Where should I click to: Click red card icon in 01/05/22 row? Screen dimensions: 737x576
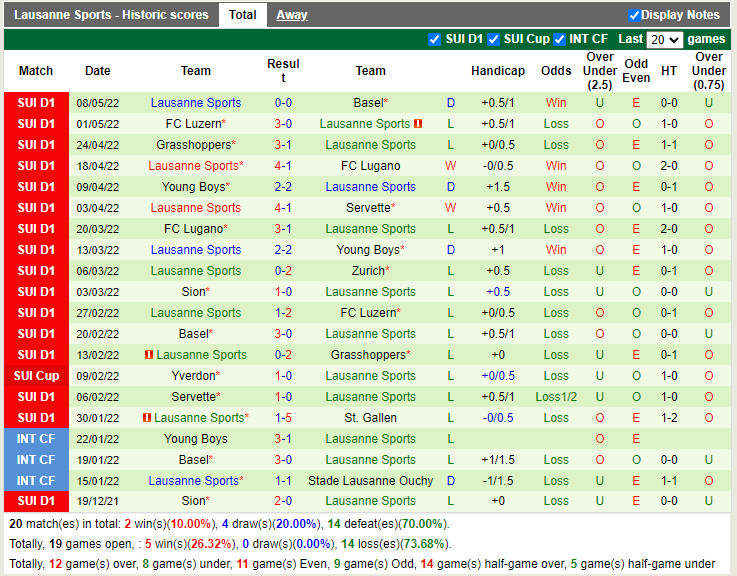point(418,124)
